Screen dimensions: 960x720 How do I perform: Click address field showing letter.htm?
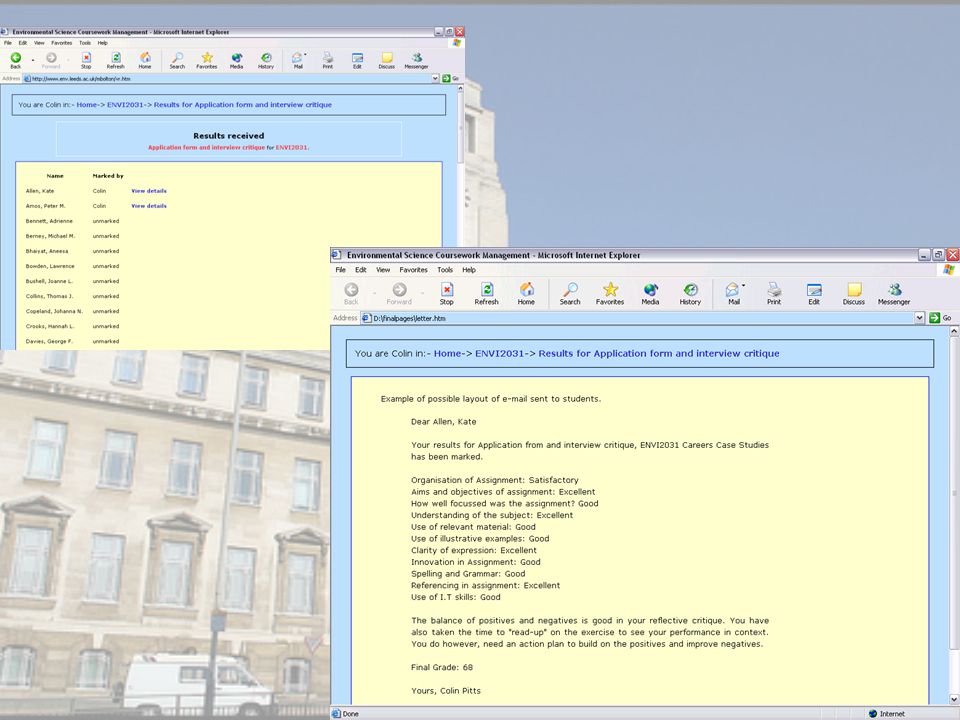643,318
